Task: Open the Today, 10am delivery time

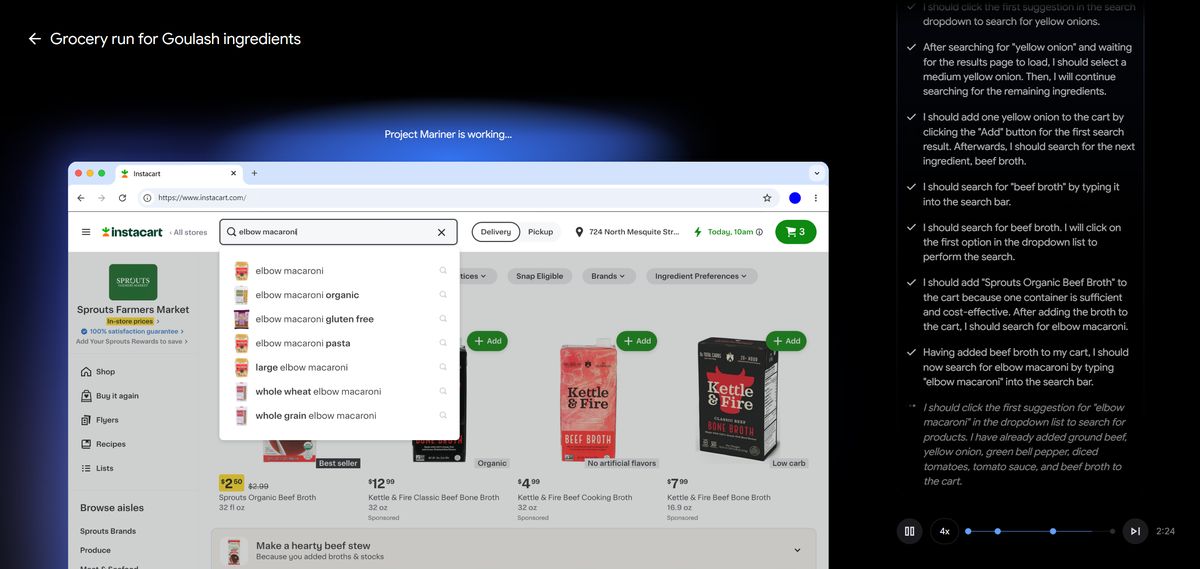Action: [x=728, y=232]
